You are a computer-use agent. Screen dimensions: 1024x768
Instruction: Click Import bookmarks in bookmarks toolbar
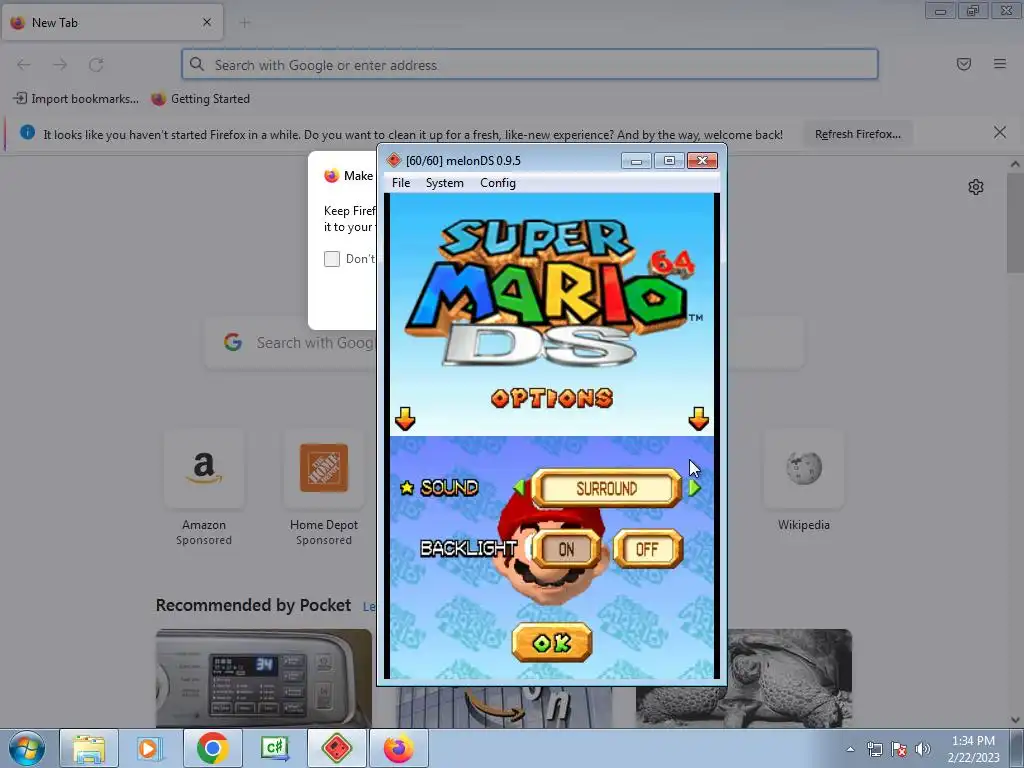tap(76, 99)
